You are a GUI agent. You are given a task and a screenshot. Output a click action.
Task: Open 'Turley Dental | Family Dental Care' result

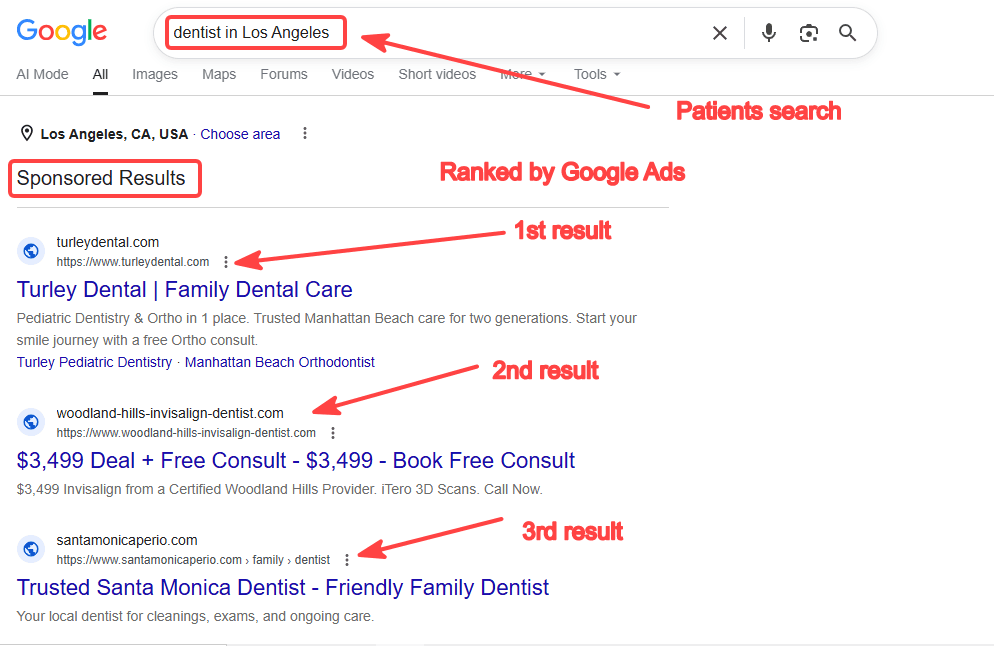click(x=184, y=290)
